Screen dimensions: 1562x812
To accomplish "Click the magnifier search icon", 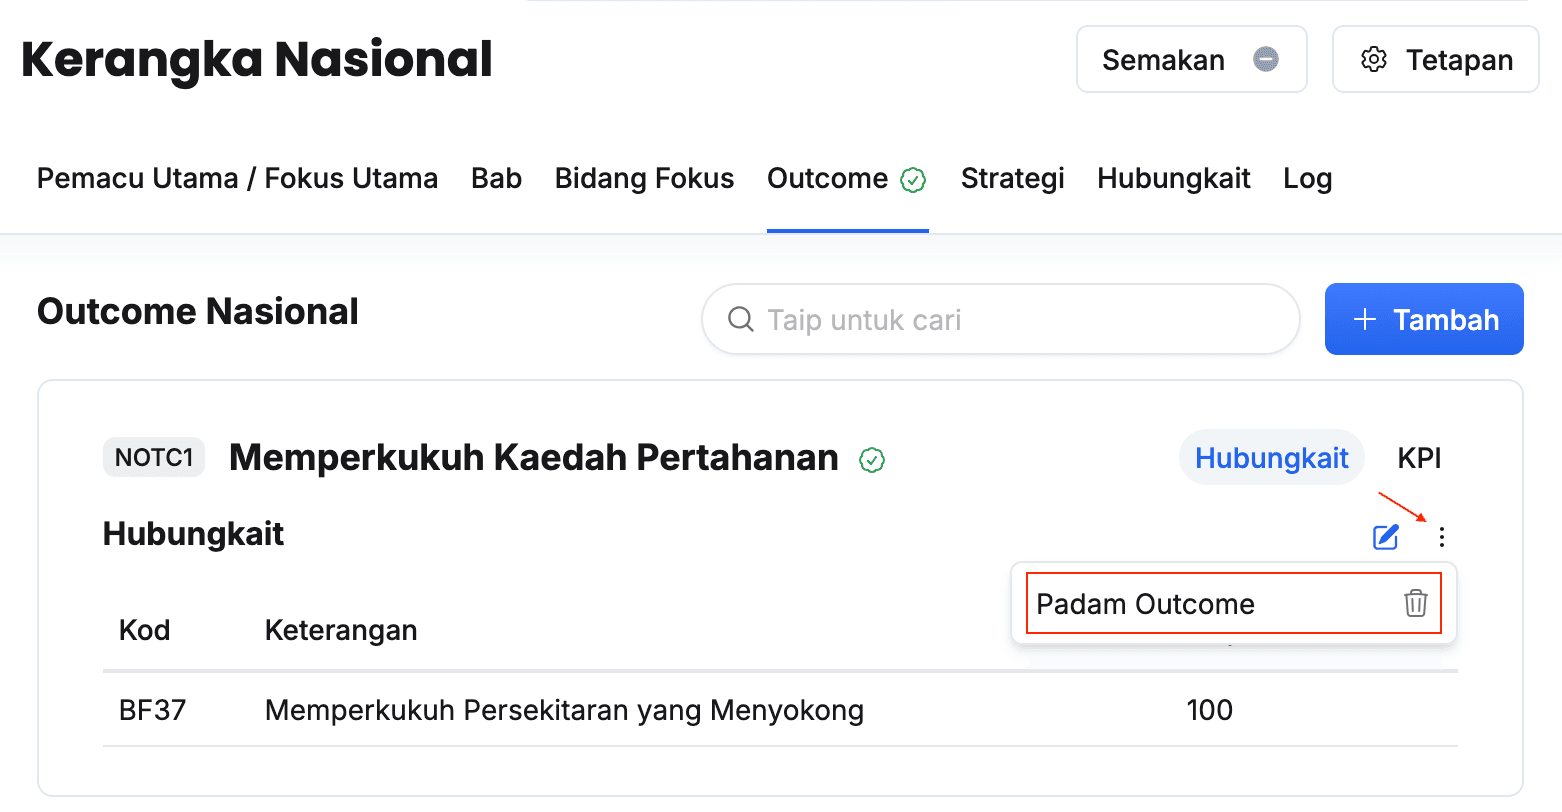I will click(740, 320).
